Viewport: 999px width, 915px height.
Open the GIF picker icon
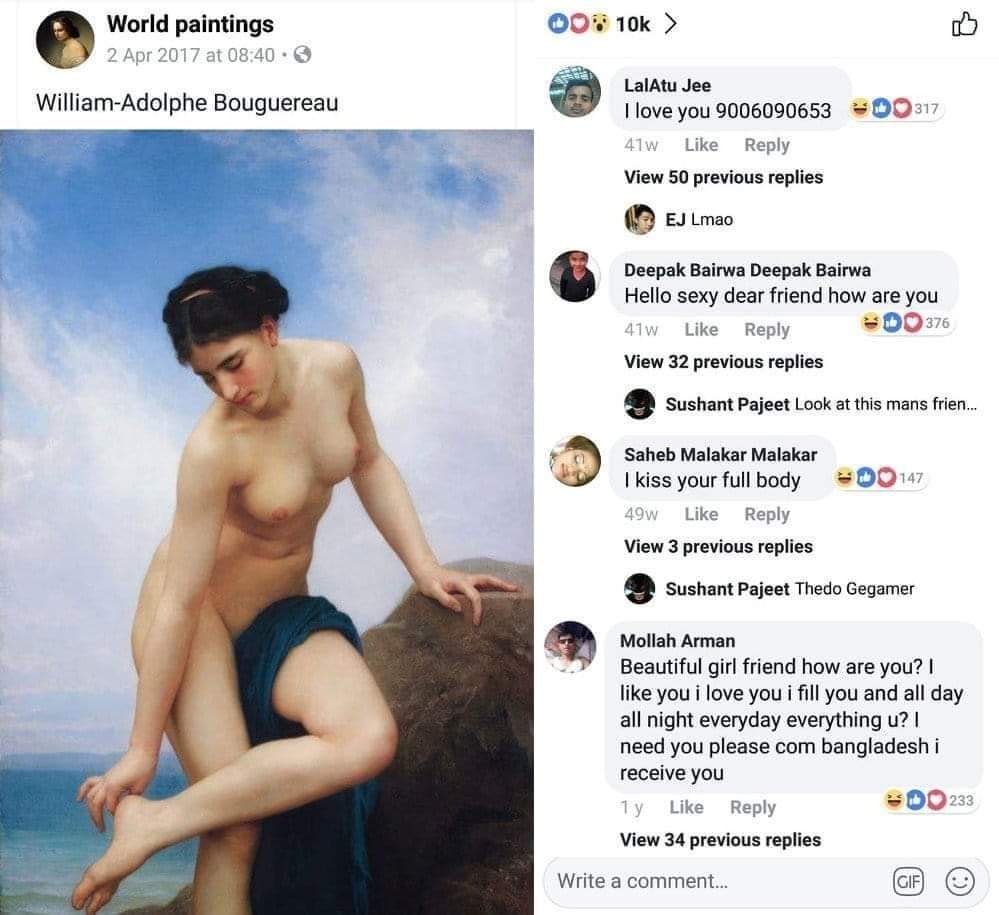click(907, 881)
